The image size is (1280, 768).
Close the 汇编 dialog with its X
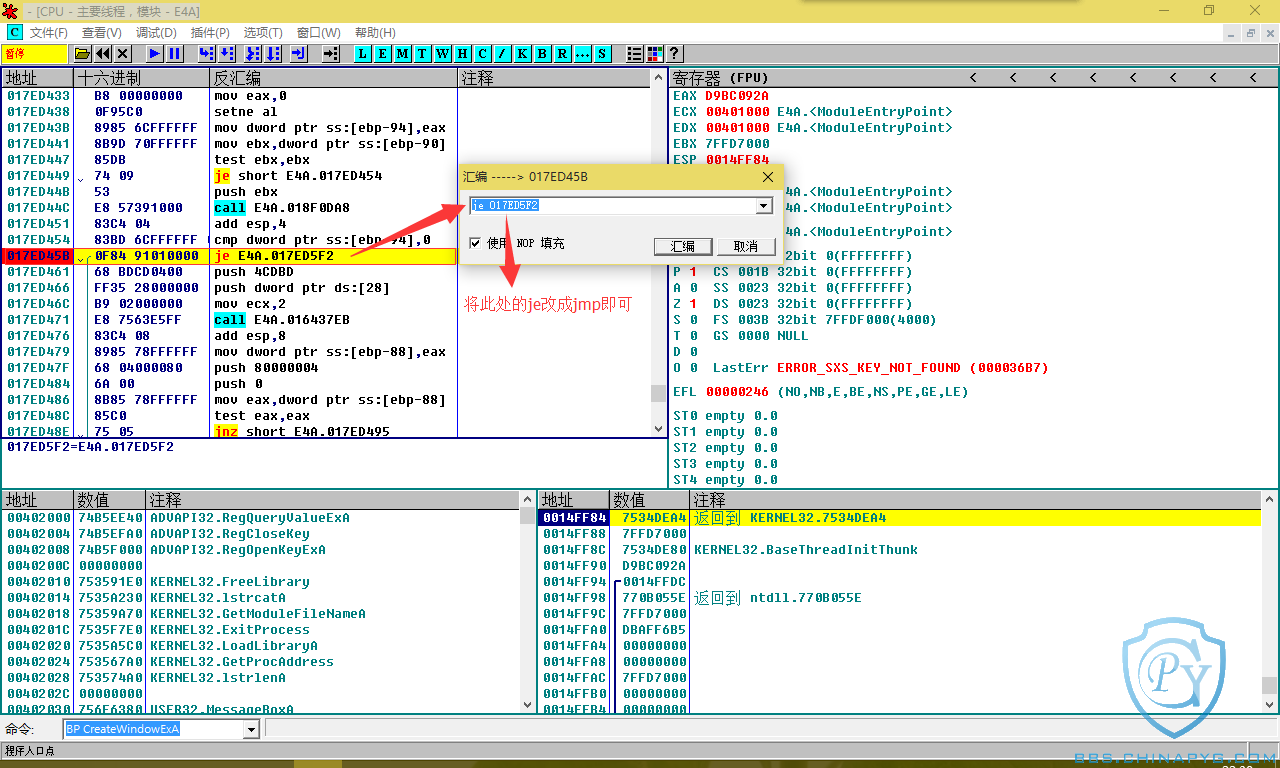[x=768, y=177]
